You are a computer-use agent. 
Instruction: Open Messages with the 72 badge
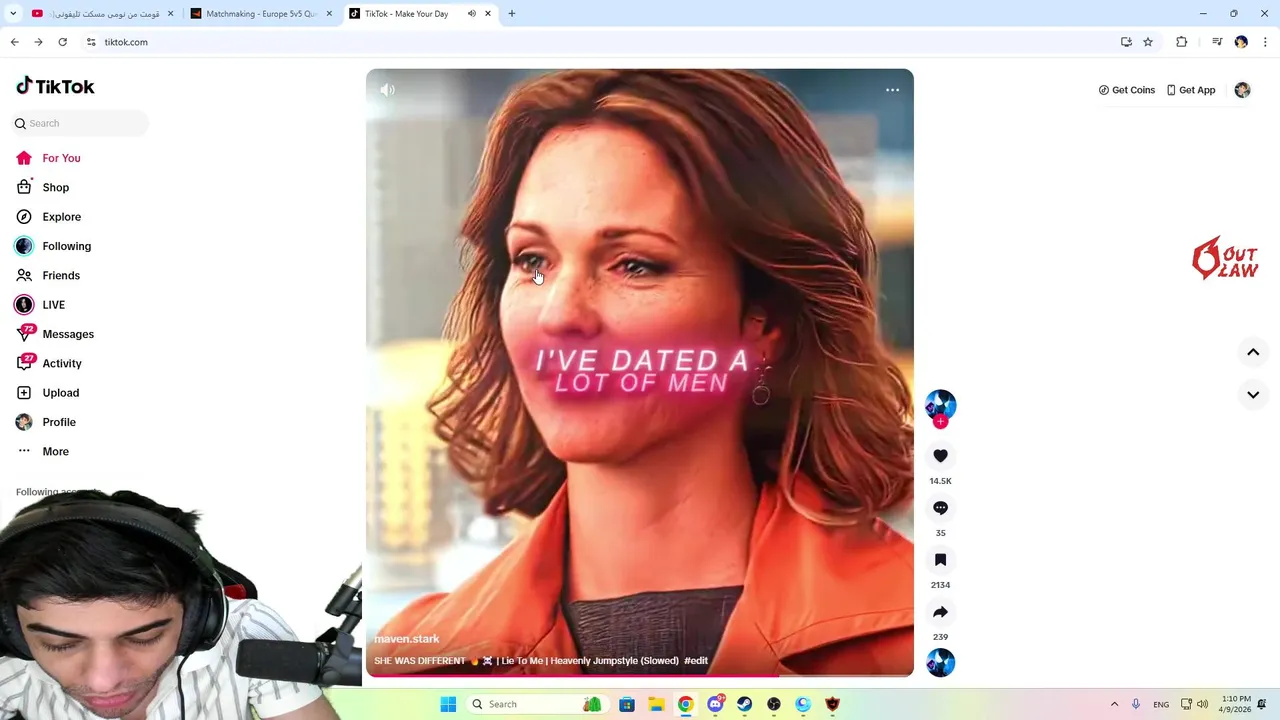pos(55,334)
